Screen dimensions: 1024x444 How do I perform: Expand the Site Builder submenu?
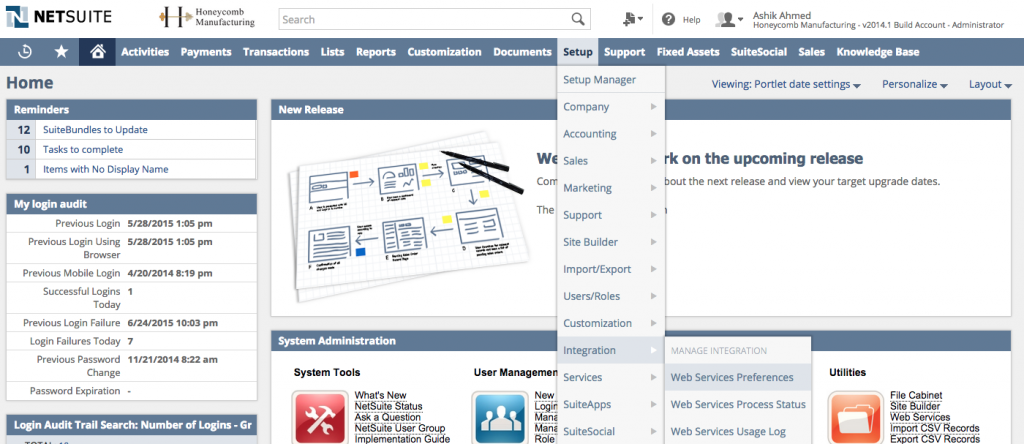[x=611, y=242]
